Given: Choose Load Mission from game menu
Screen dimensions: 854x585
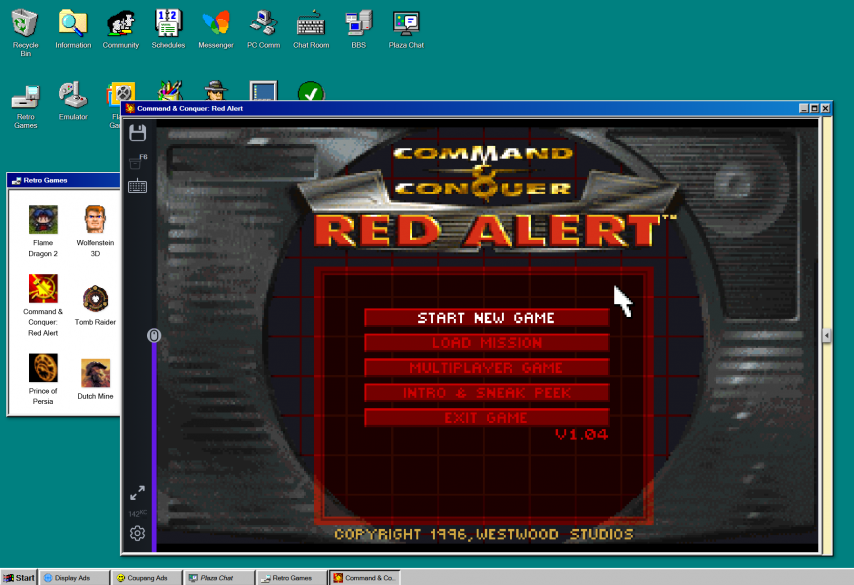Looking at the screenshot, I should coord(486,343).
